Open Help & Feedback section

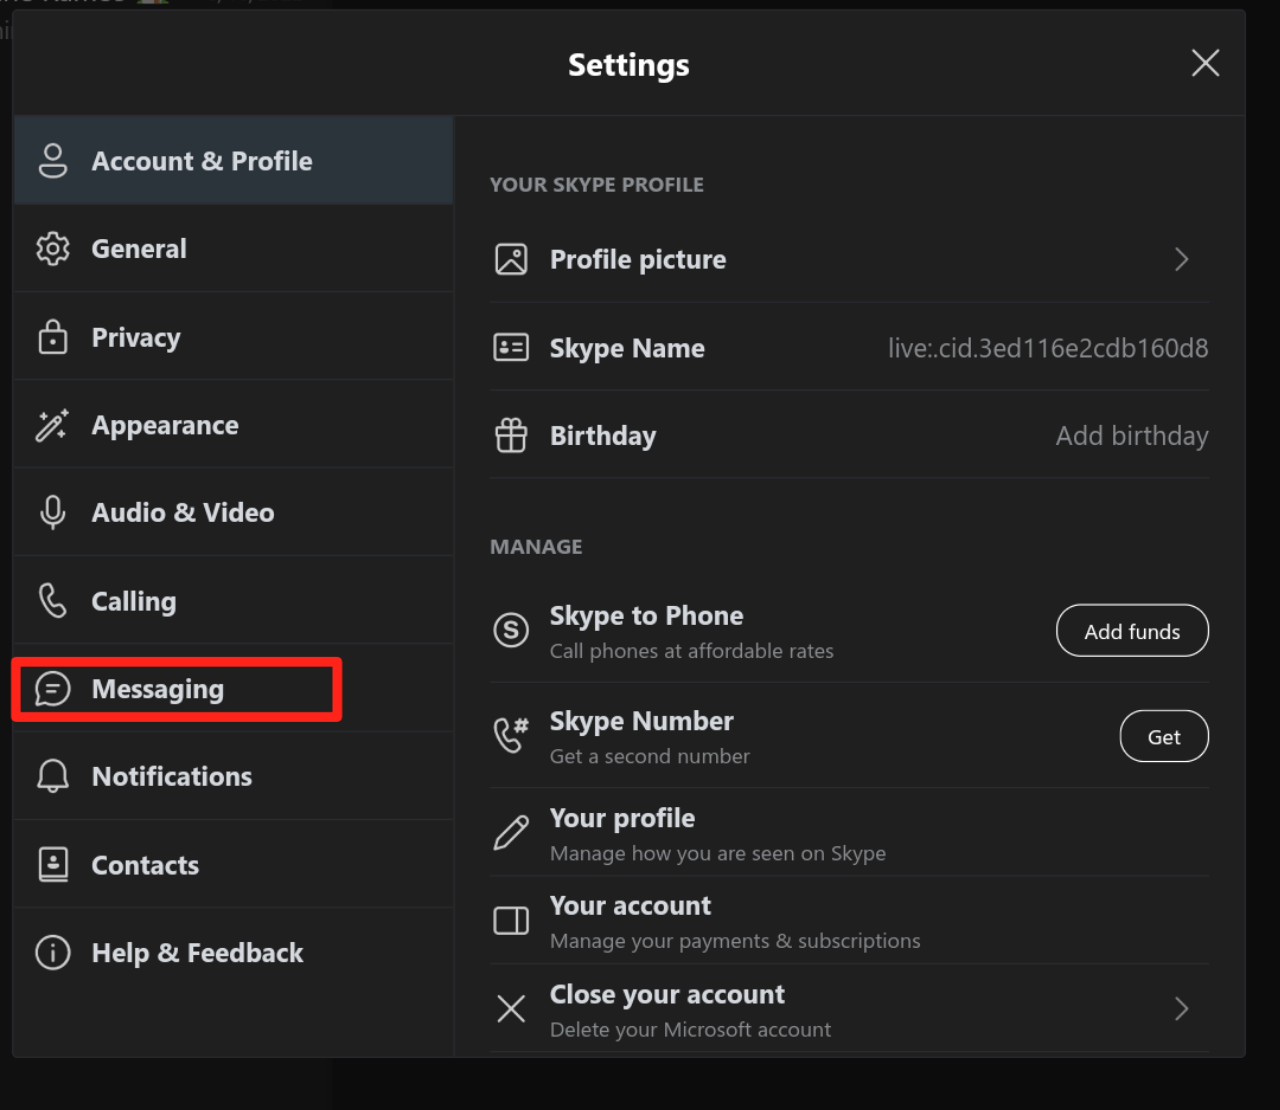pos(233,952)
